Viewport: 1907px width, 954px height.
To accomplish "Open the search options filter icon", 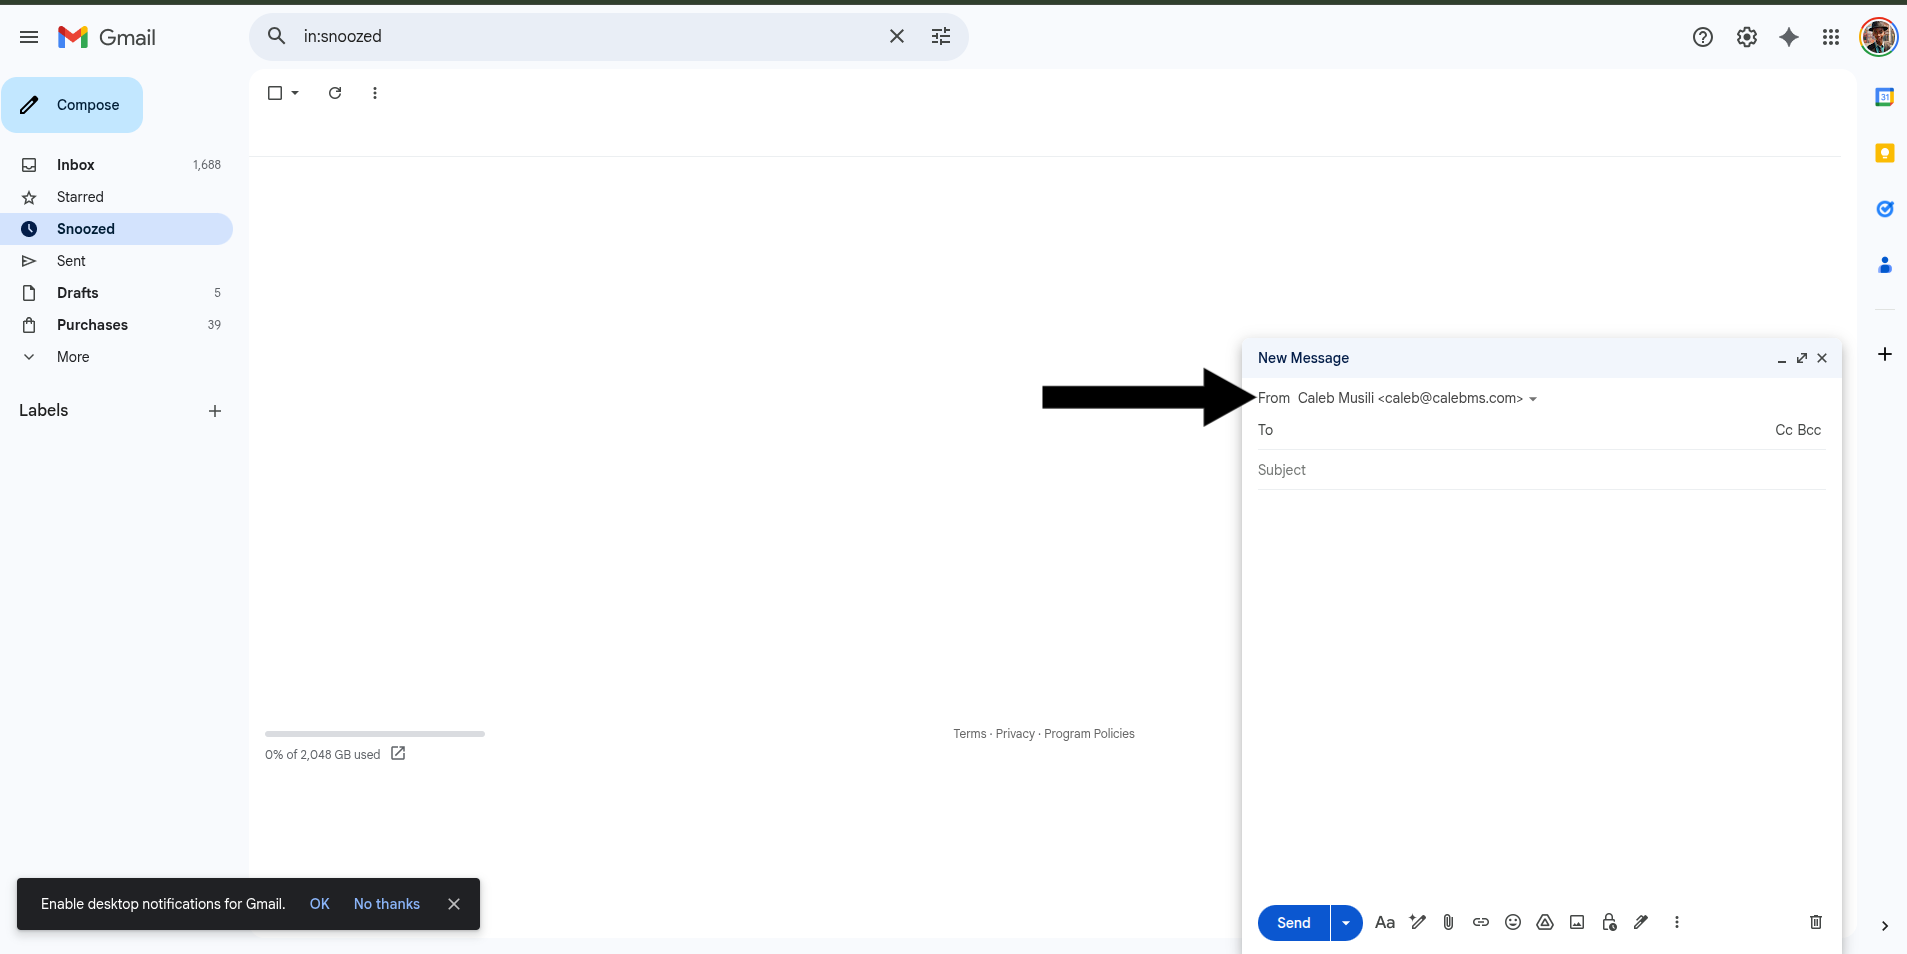I will pos(941,36).
